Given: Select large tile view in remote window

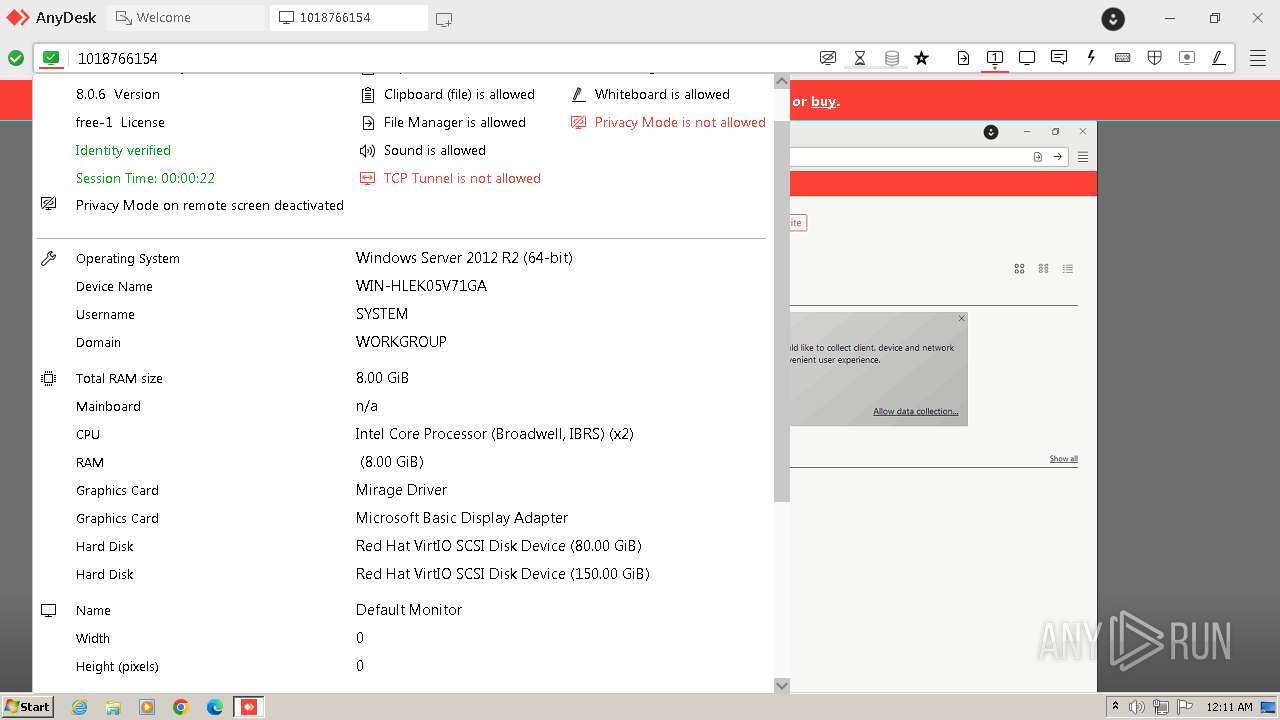Looking at the screenshot, I should tap(1020, 269).
